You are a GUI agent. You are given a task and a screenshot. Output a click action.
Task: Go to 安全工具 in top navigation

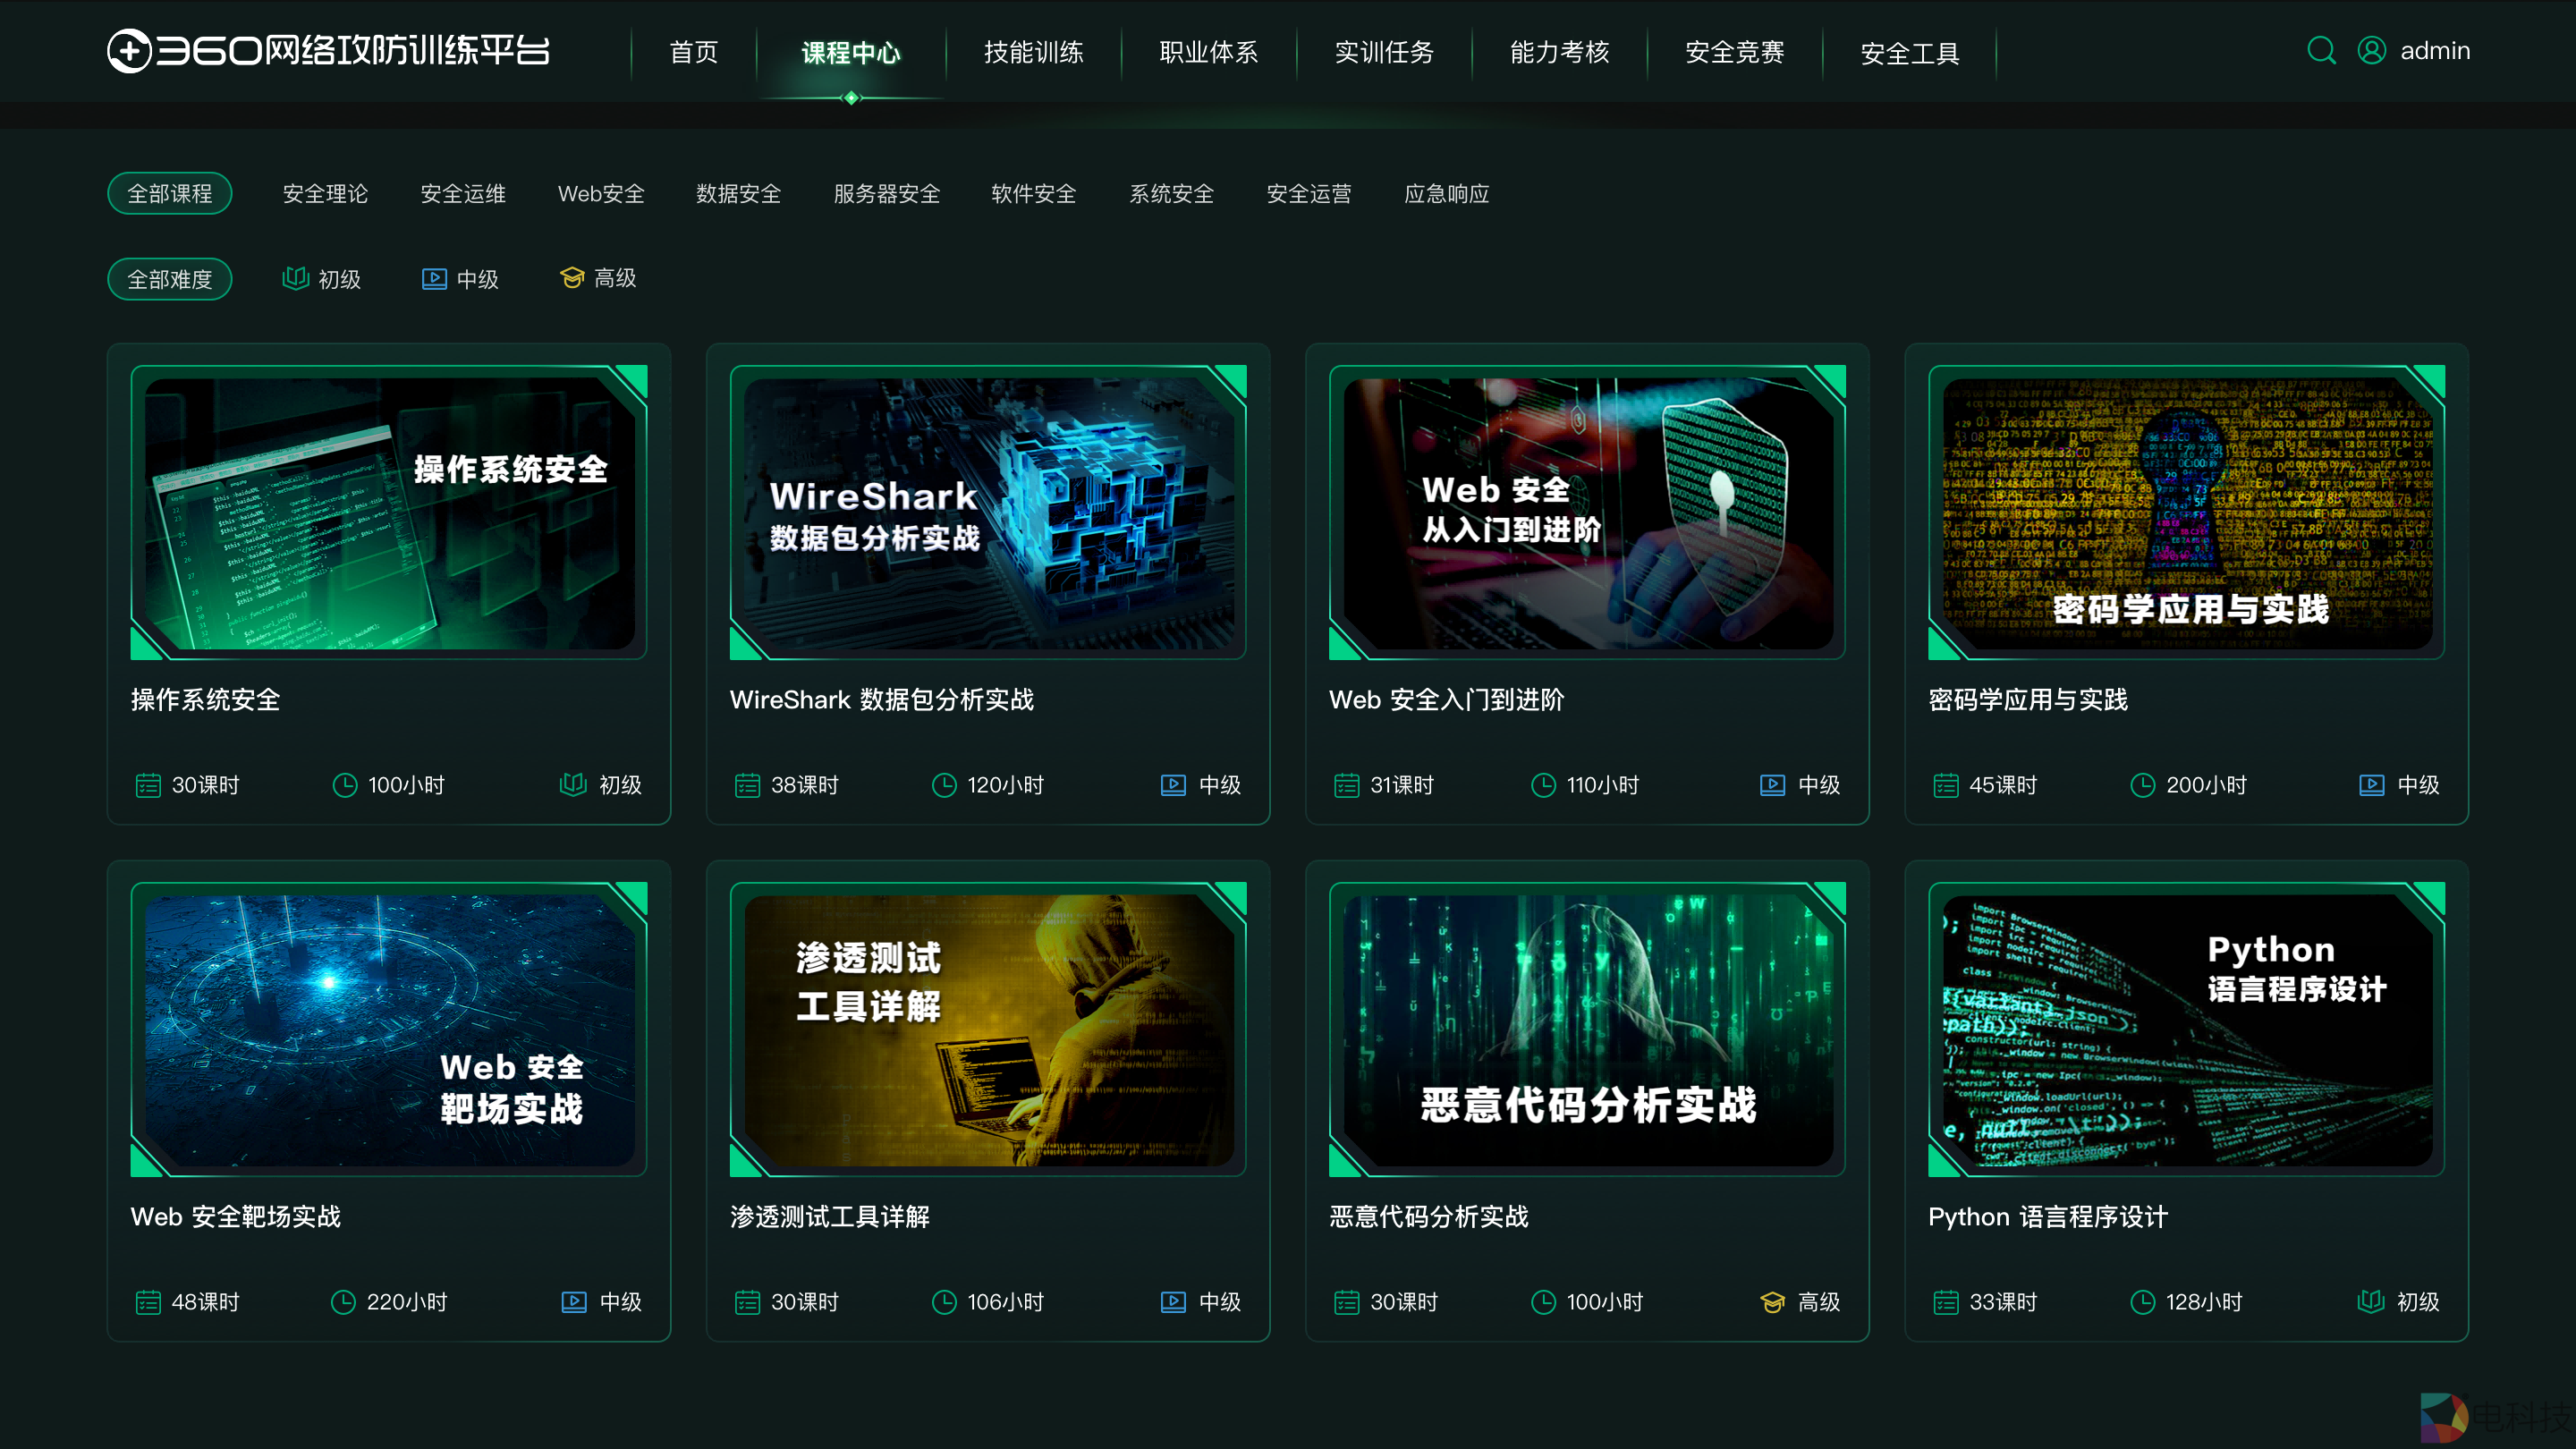tap(1909, 52)
